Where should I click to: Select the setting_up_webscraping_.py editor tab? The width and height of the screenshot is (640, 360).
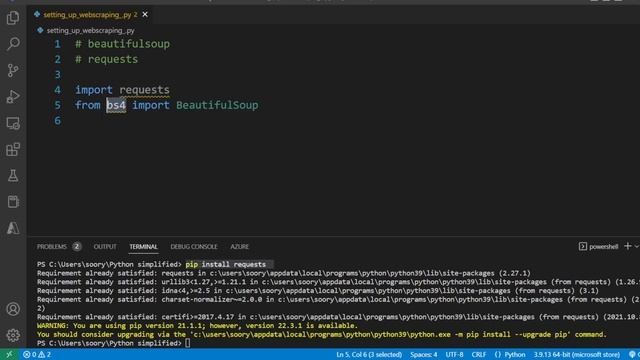pyautogui.click(x=90, y=15)
